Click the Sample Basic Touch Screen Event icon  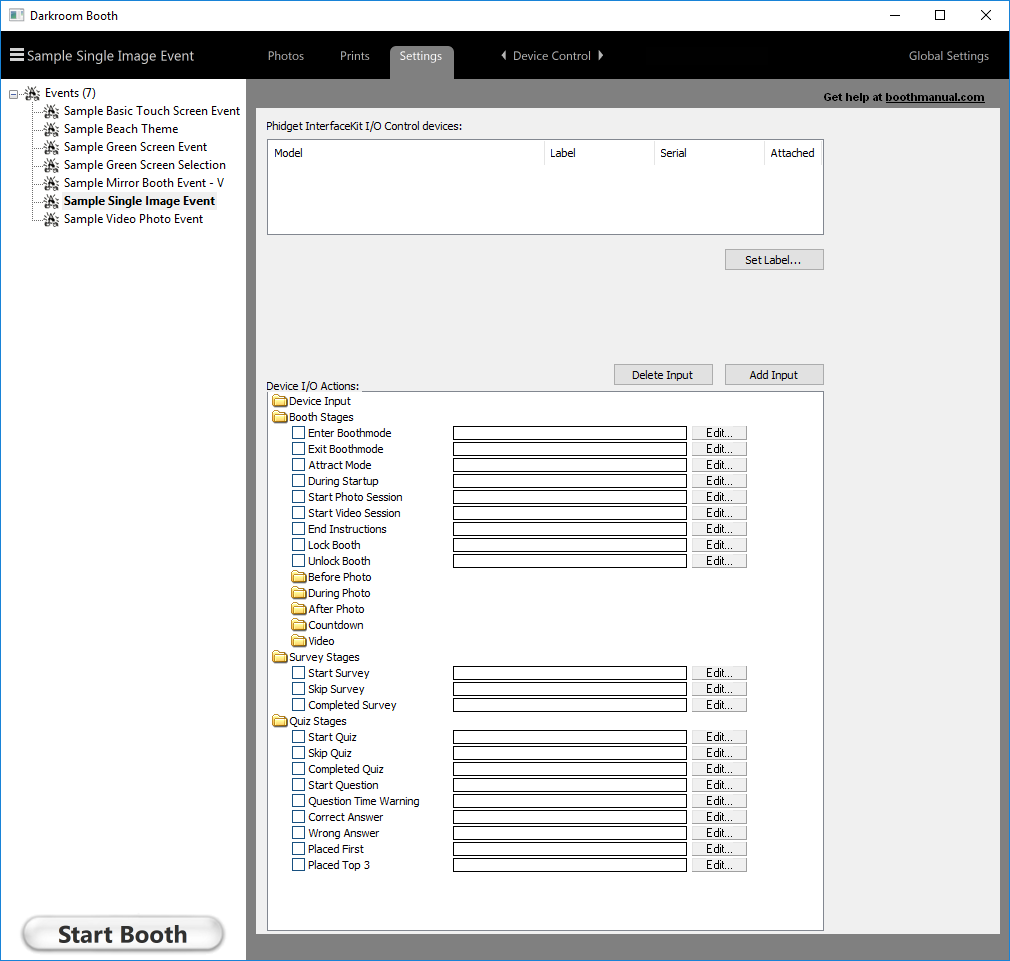pos(52,111)
